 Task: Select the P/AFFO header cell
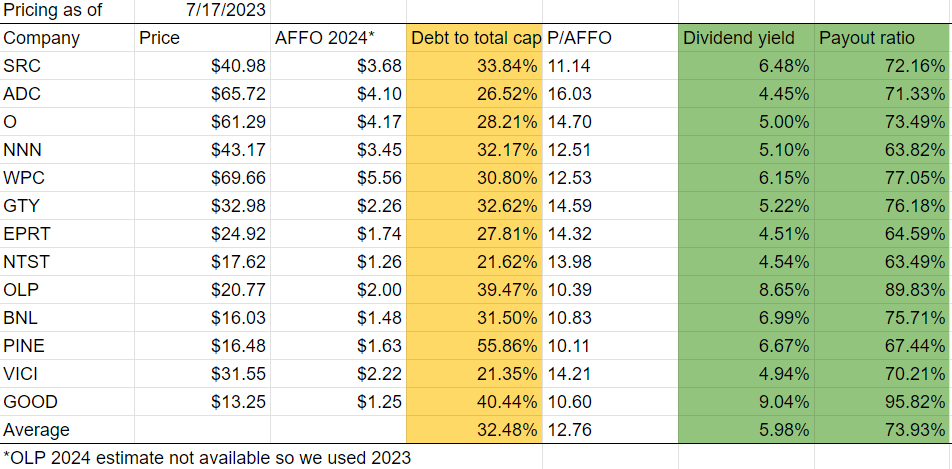[x=579, y=38]
